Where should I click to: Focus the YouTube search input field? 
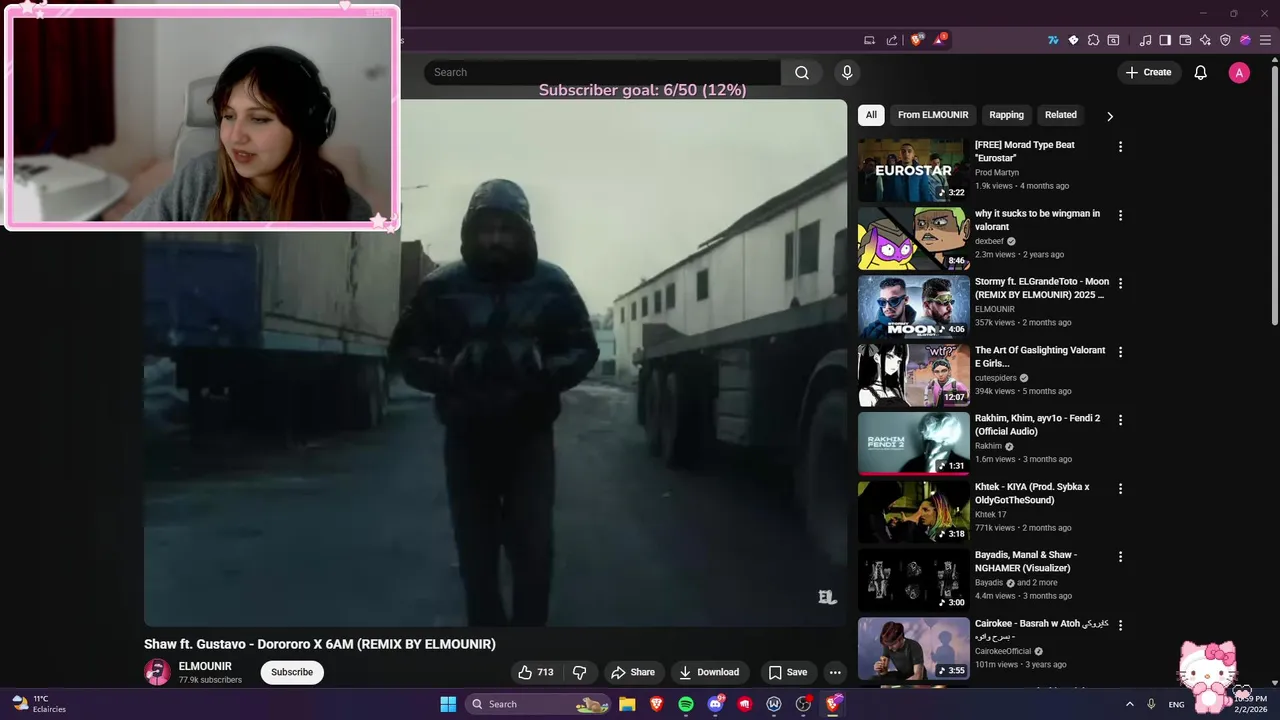tap(602, 72)
